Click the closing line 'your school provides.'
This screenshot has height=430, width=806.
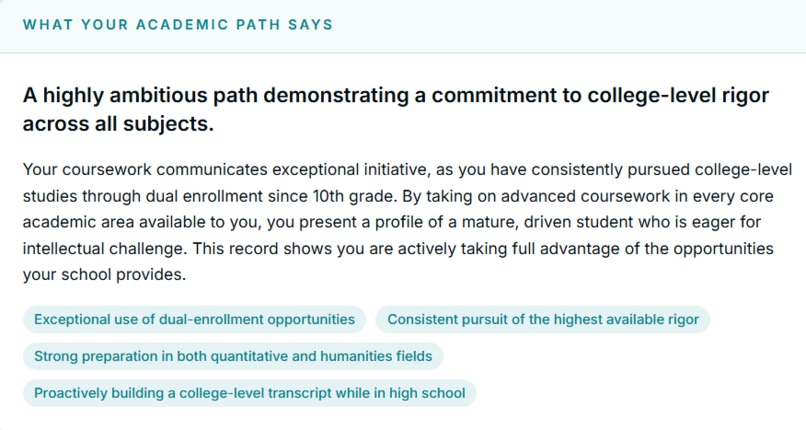(104, 275)
